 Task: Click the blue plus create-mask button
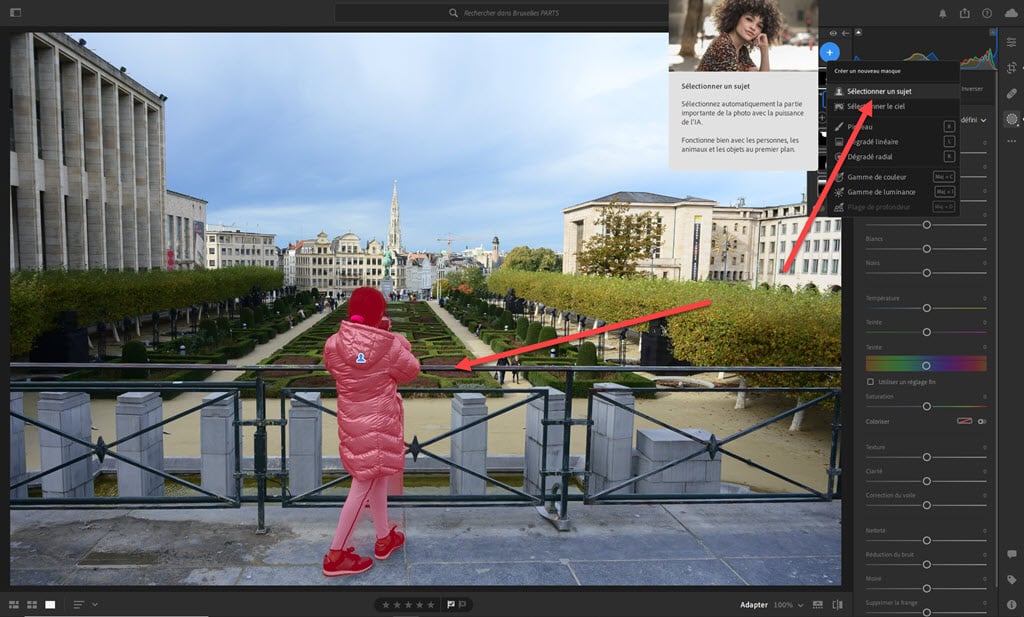829,52
